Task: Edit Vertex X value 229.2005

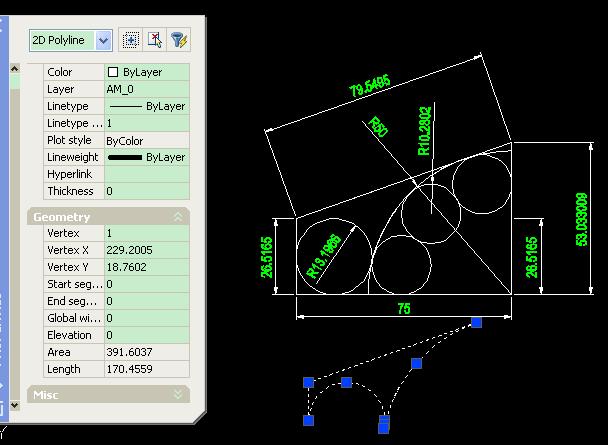Action: 147,250
